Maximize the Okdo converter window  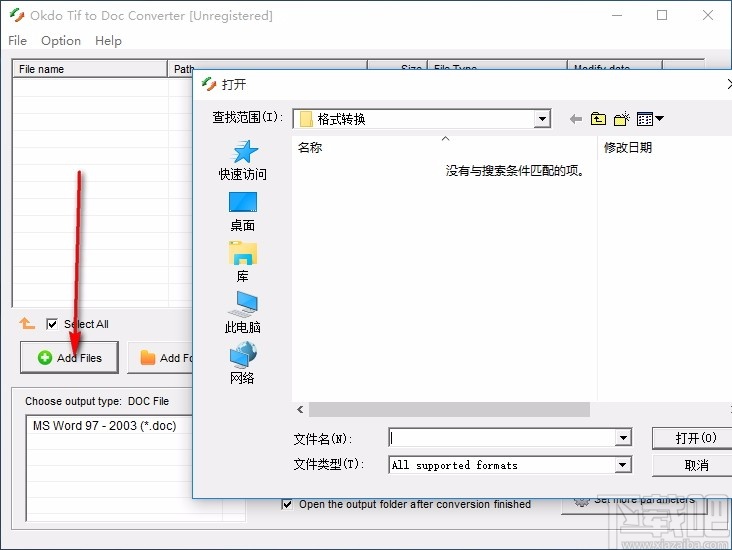[x=662, y=15]
